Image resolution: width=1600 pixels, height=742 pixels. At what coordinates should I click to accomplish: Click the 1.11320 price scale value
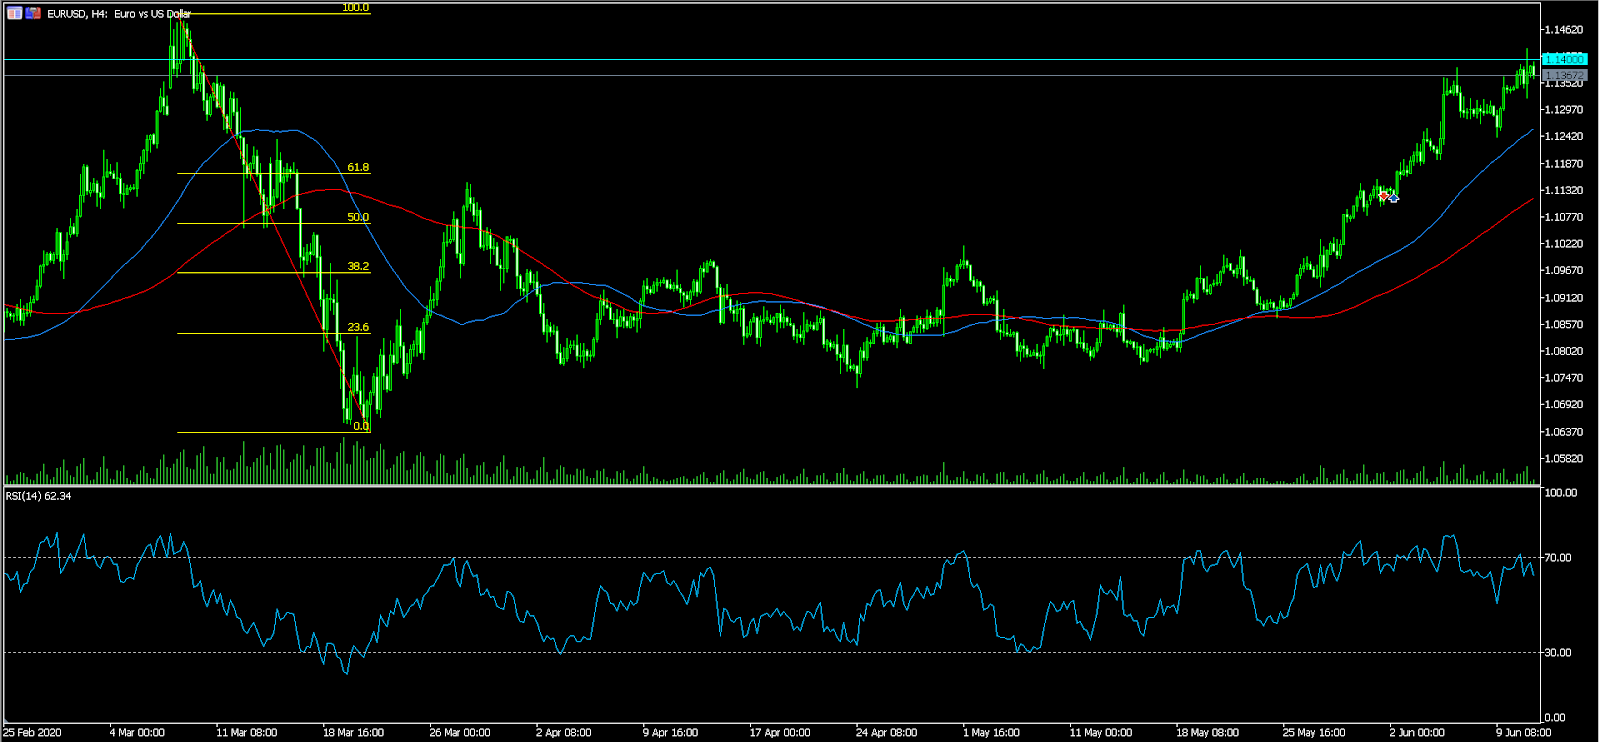pos(1564,190)
